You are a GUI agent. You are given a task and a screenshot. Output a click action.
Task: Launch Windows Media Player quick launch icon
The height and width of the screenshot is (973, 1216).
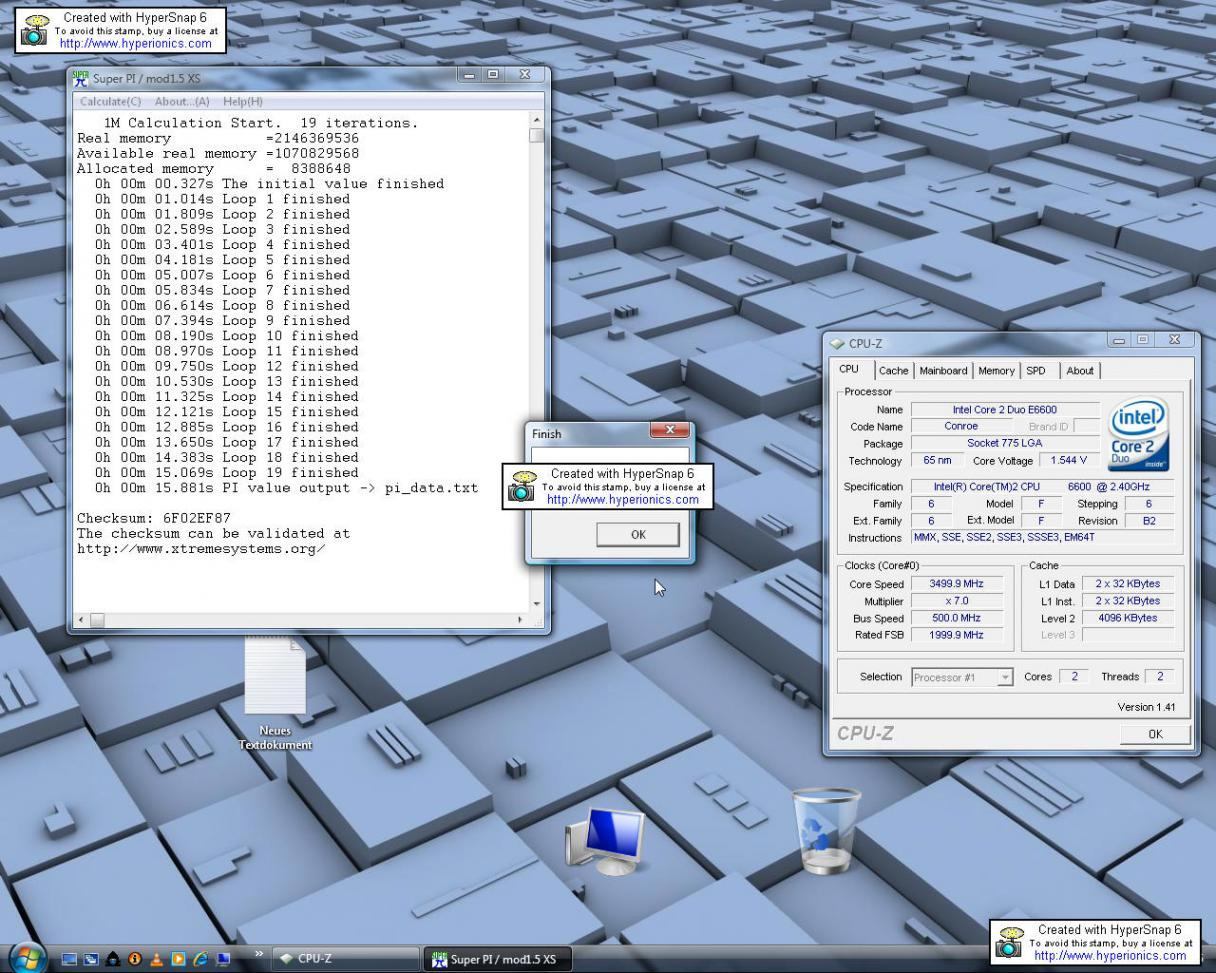tap(178, 959)
